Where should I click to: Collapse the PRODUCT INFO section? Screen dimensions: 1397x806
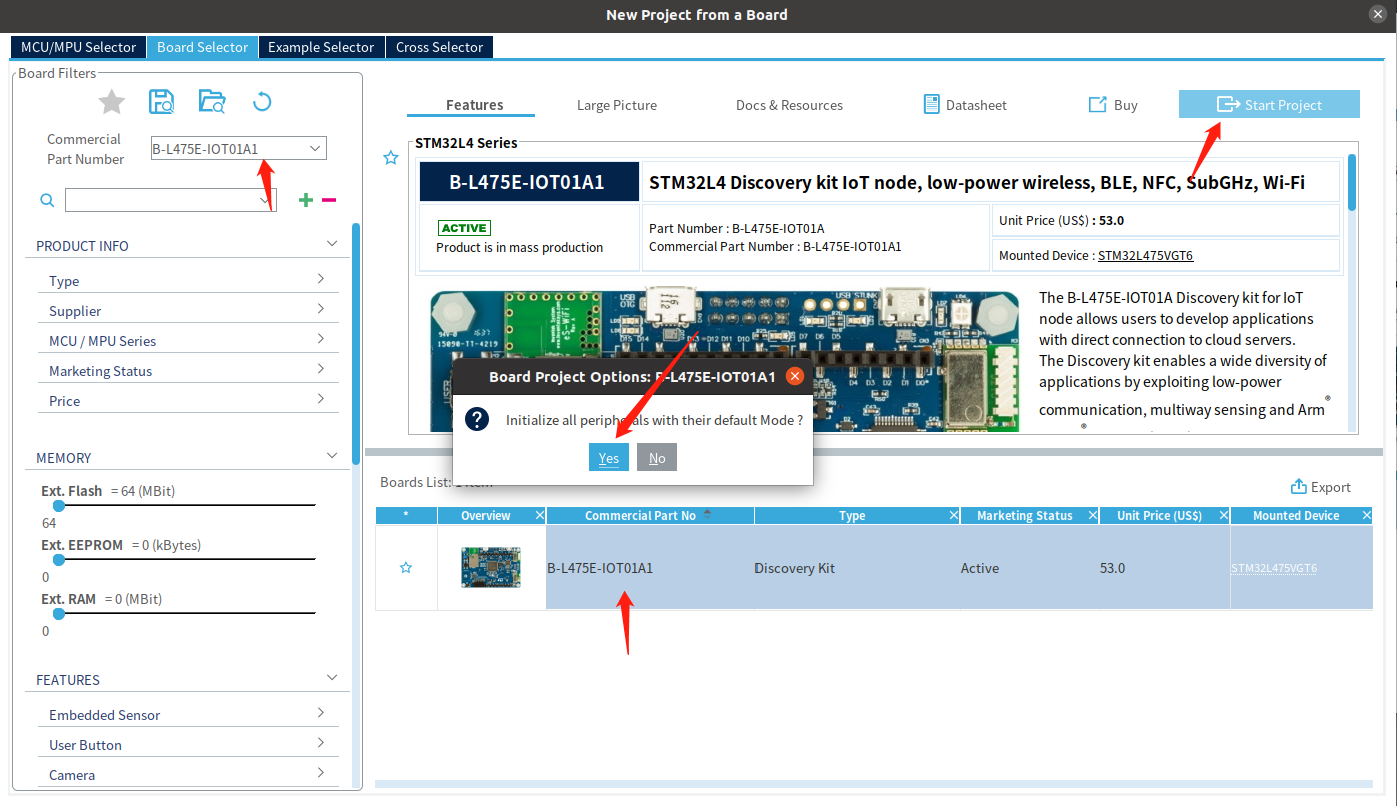click(332, 244)
